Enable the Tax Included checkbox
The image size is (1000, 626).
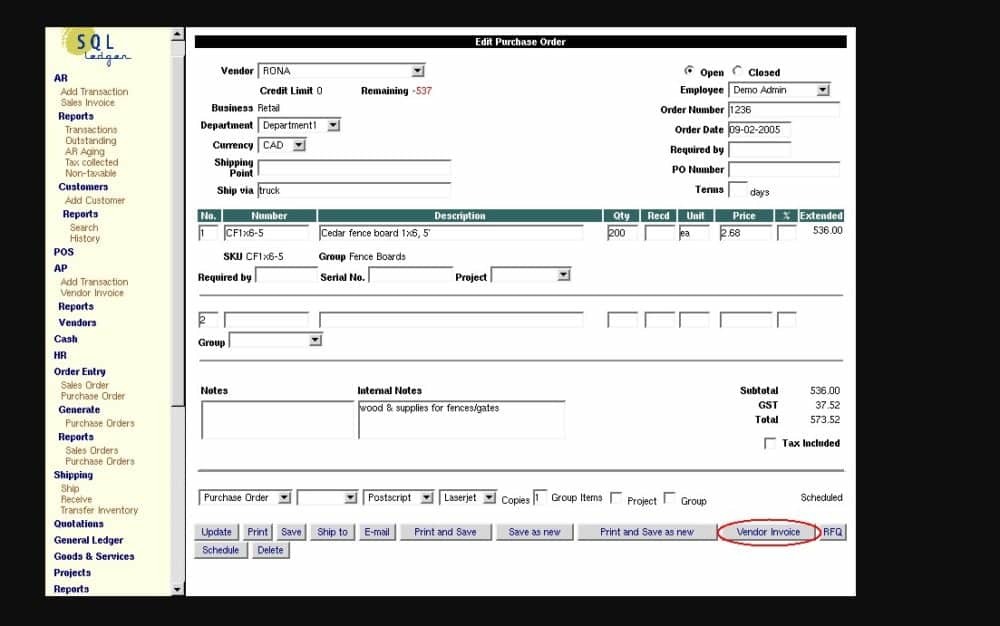pos(769,443)
